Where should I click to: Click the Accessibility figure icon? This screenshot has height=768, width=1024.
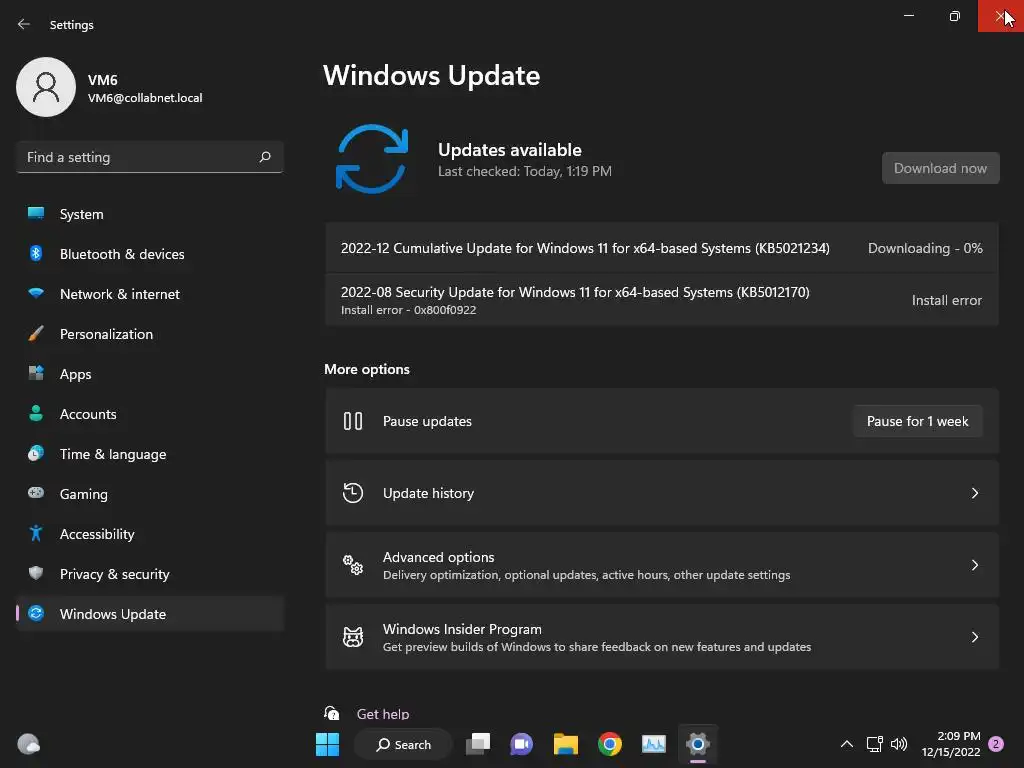pyautogui.click(x=36, y=534)
